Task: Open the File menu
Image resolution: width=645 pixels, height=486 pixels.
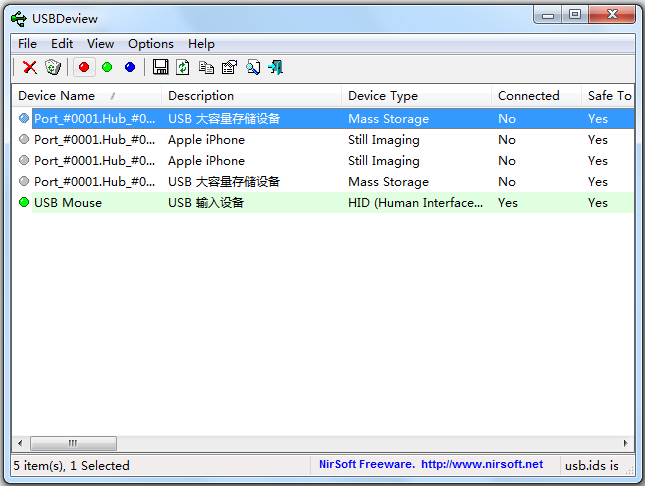Action: pos(27,44)
